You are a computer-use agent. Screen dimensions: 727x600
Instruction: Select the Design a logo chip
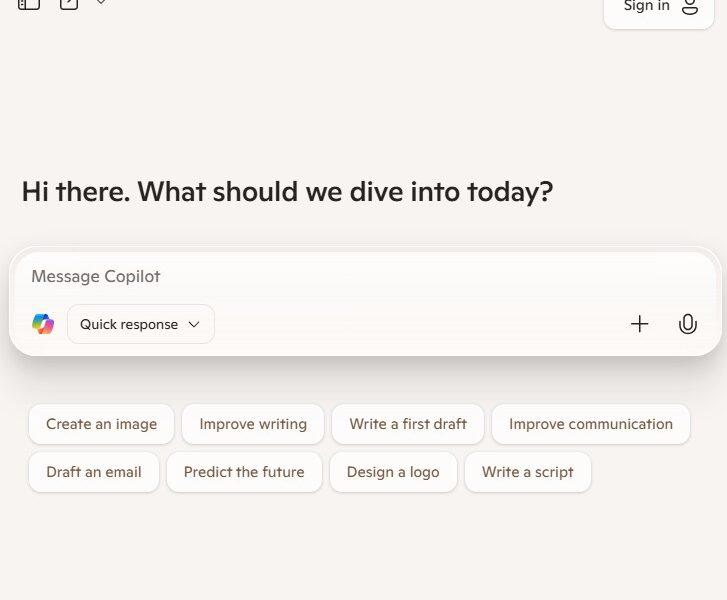393,472
